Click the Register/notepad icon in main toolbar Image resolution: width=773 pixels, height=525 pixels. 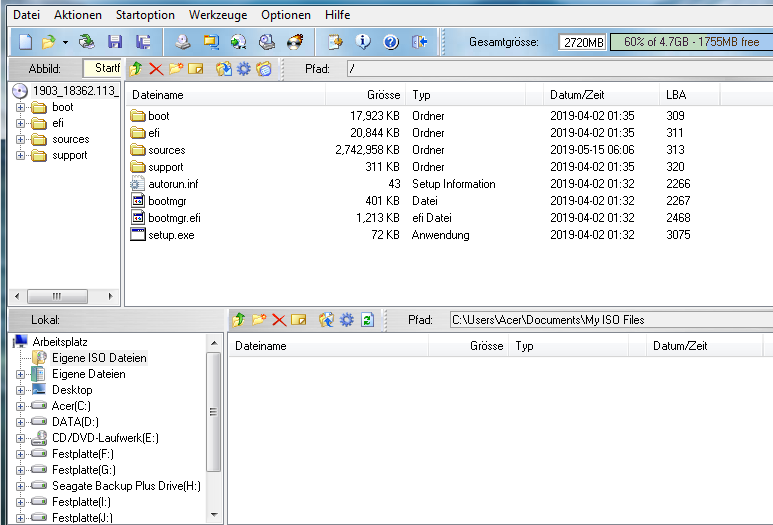click(335, 42)
